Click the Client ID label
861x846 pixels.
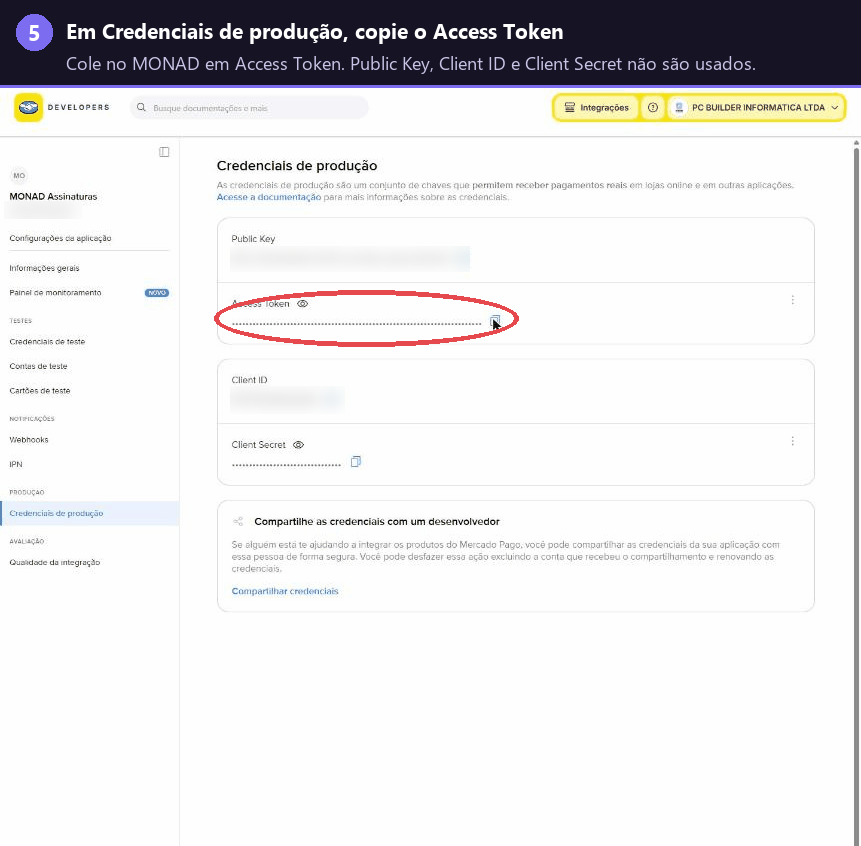[249, 380]
